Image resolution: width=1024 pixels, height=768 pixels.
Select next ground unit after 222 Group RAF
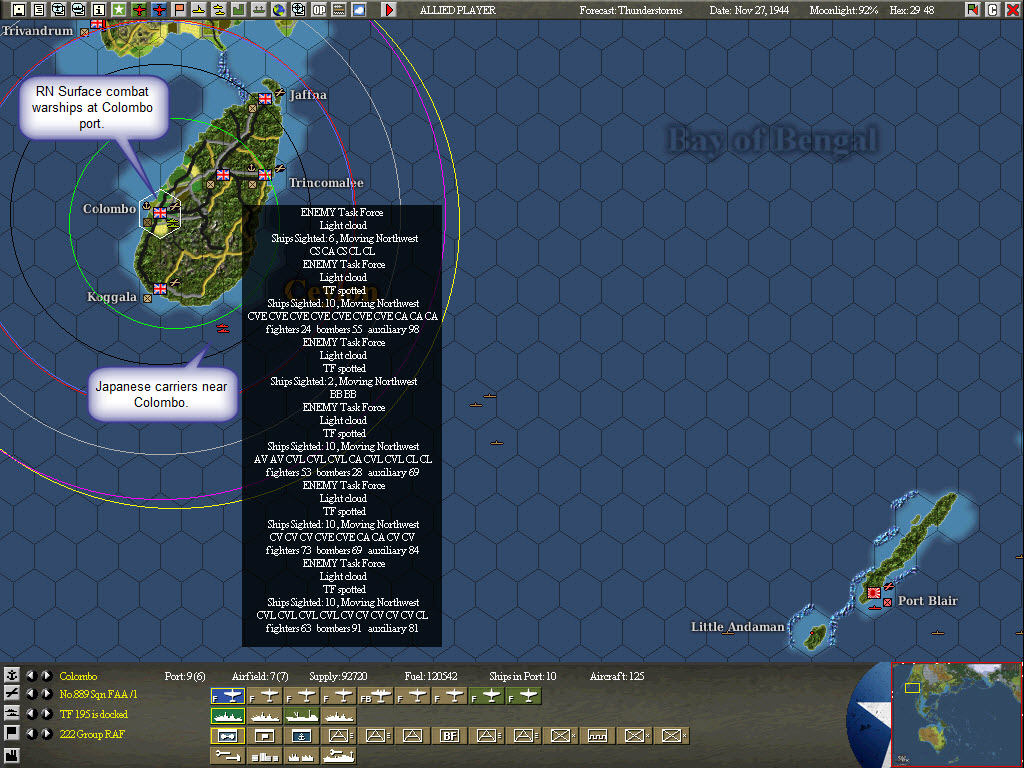point(47,733)
